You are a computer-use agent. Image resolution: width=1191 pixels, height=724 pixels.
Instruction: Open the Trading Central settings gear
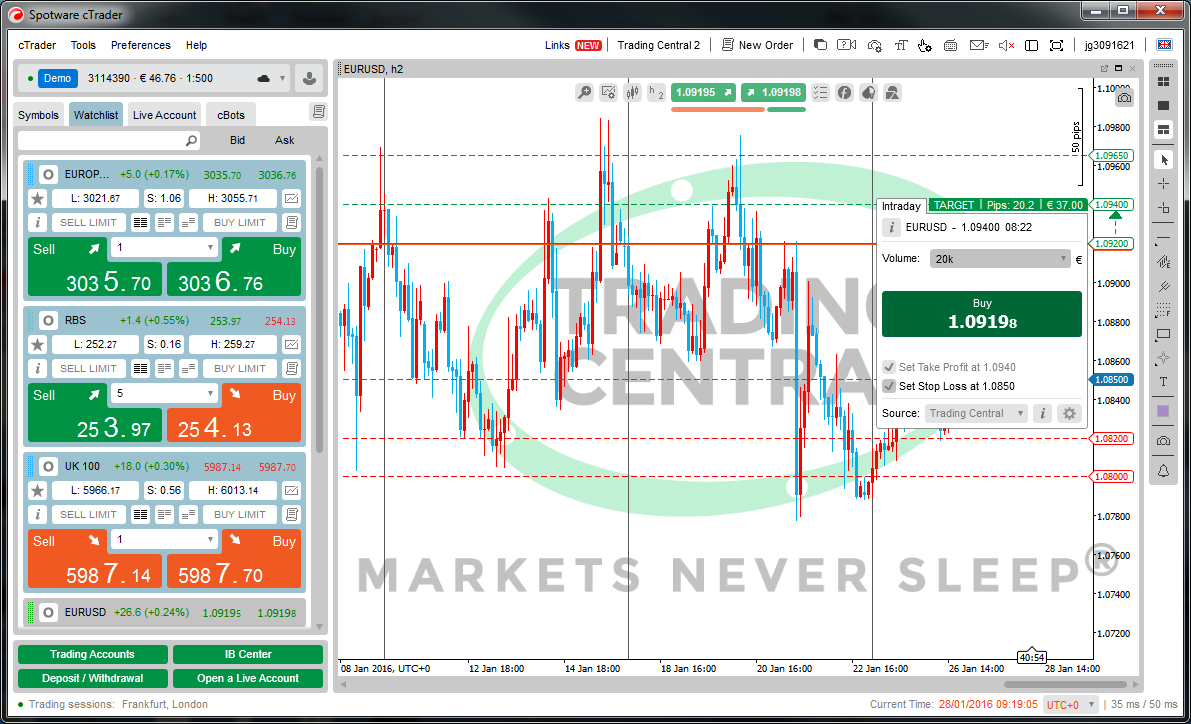tap(1069, 413)
